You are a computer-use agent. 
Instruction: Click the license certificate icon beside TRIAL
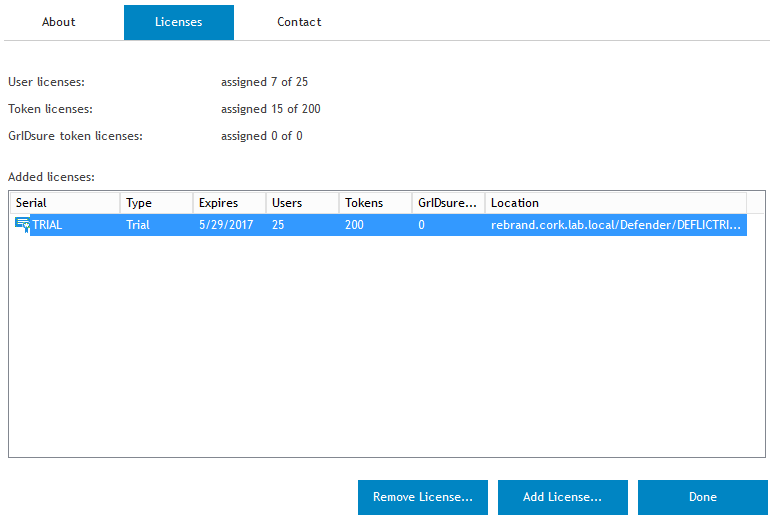click(22, 225)
